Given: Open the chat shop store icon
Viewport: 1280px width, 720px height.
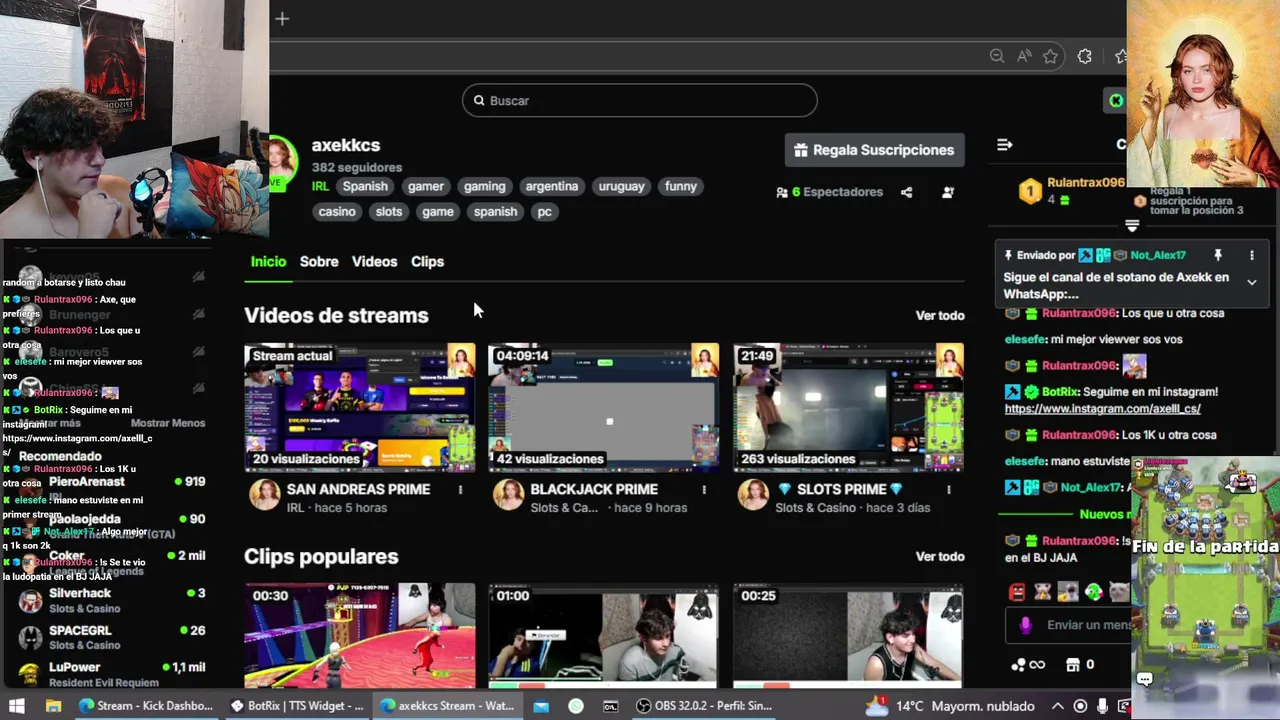Looking at the screenshot, I should click(x=1073, y=664).
